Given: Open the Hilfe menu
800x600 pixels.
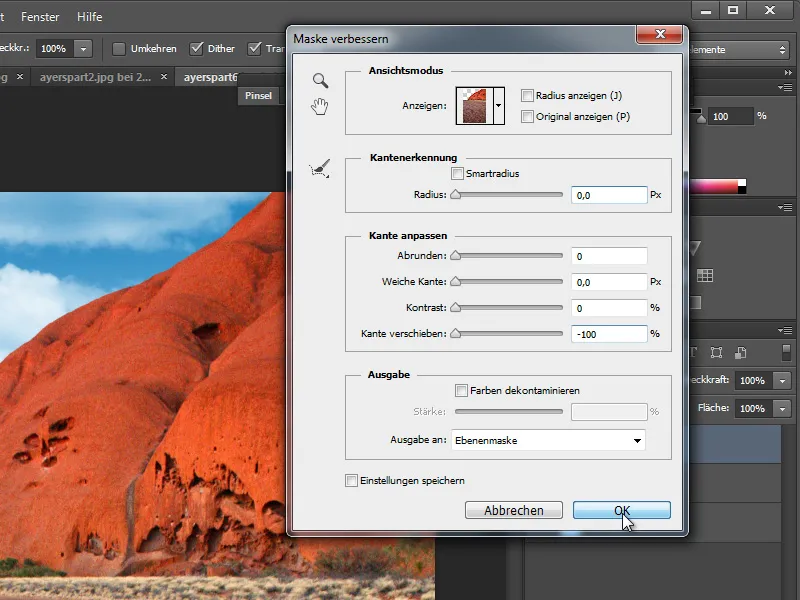Looking at the screenshot, I should pos(89,17).
